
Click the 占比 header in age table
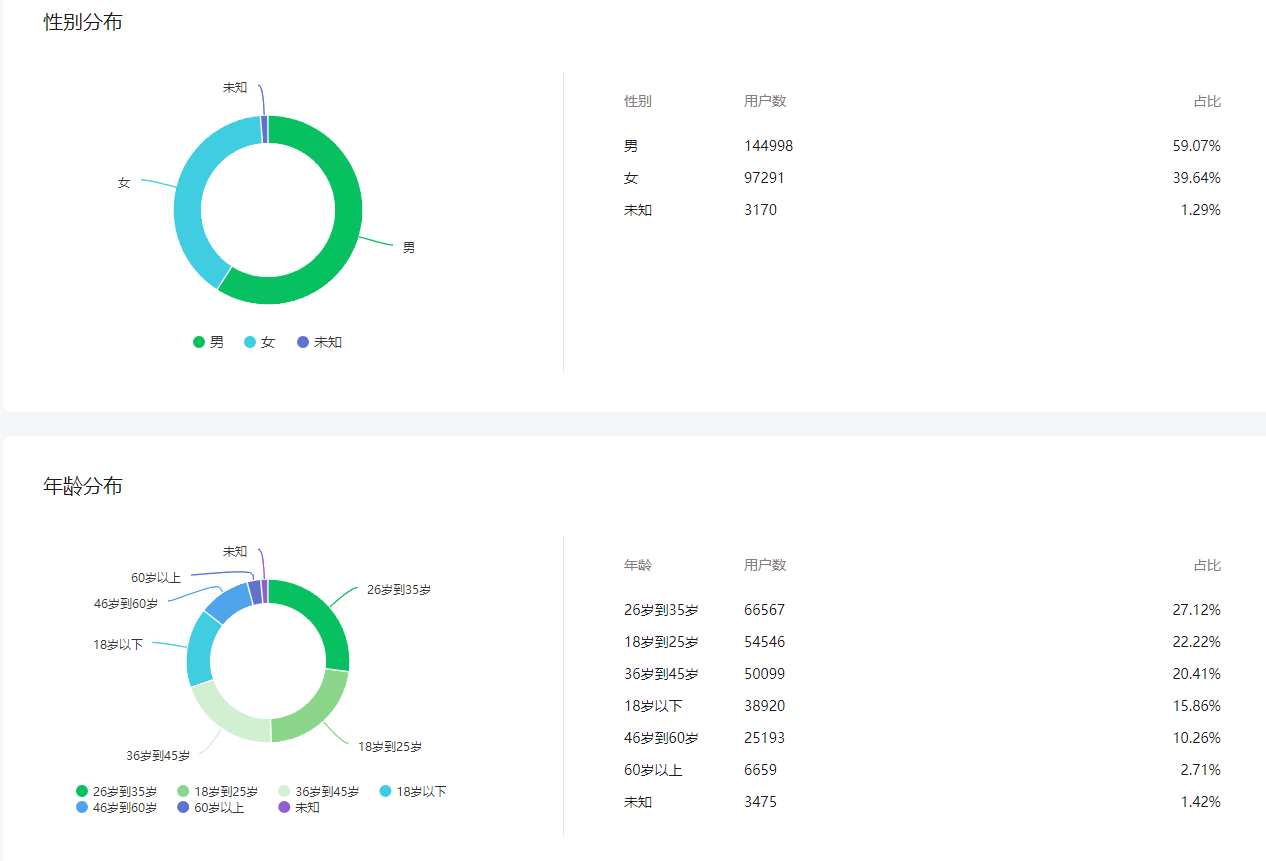pyautogui.click(x=1207, y=565)
